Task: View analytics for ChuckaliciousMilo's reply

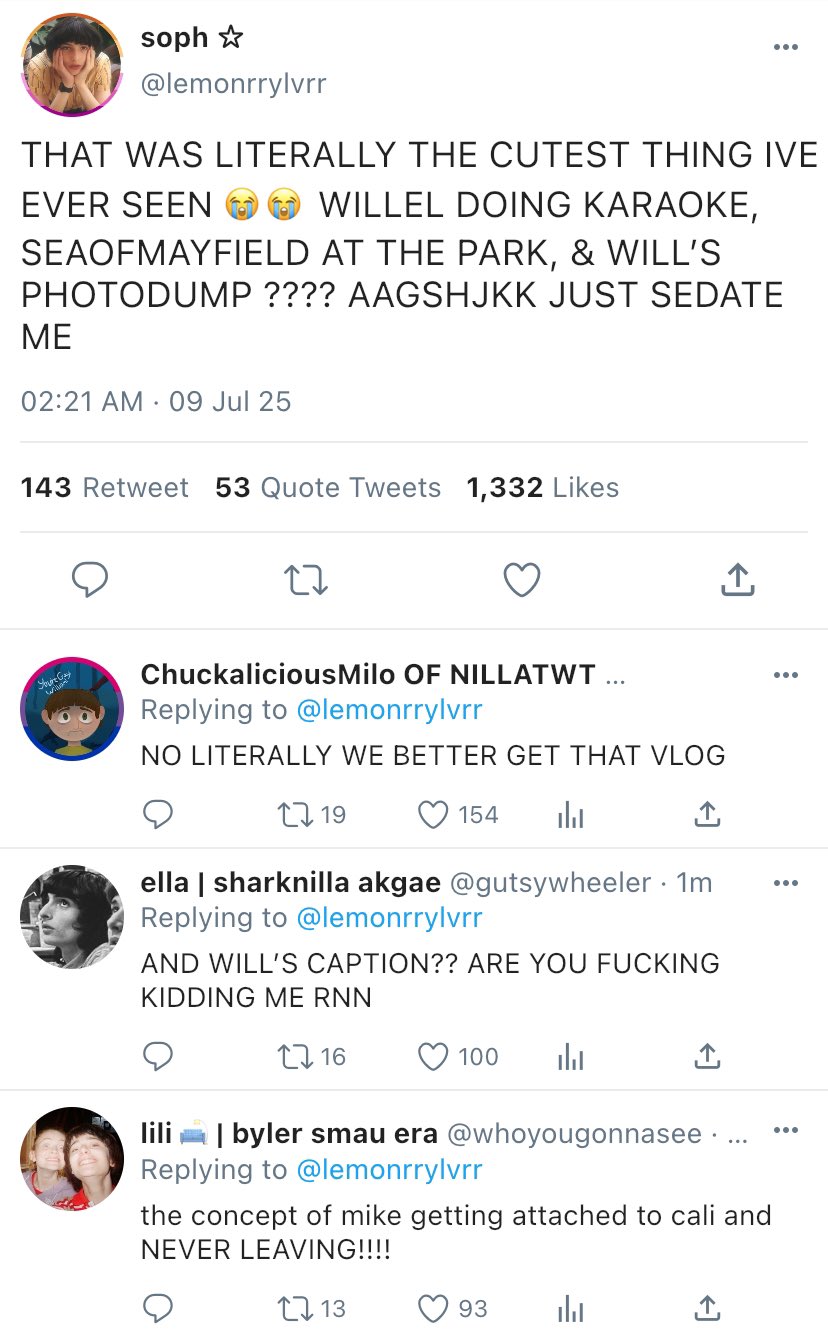Action: (570, 816)
